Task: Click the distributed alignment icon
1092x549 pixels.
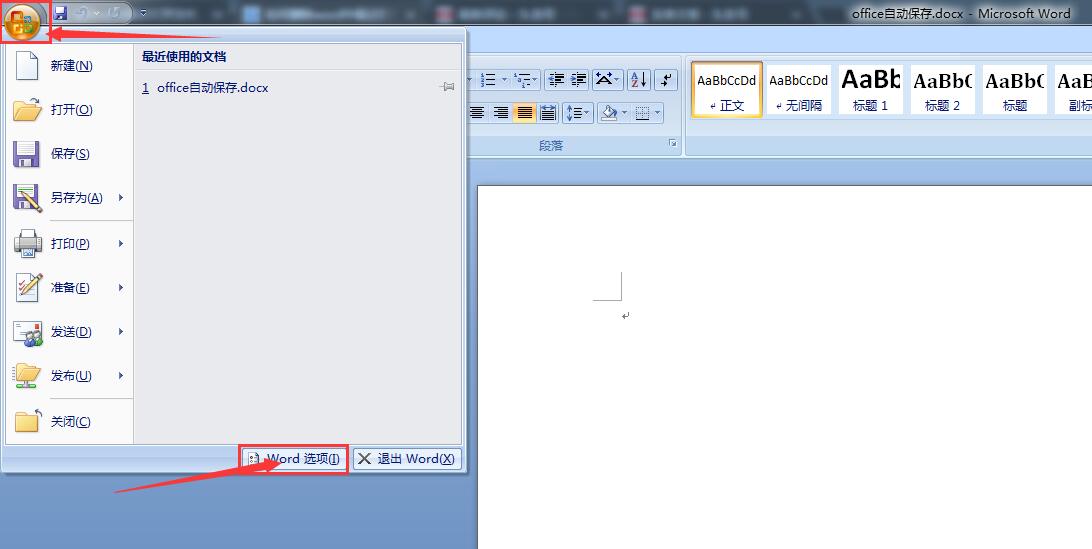Action: click(548, 113)
